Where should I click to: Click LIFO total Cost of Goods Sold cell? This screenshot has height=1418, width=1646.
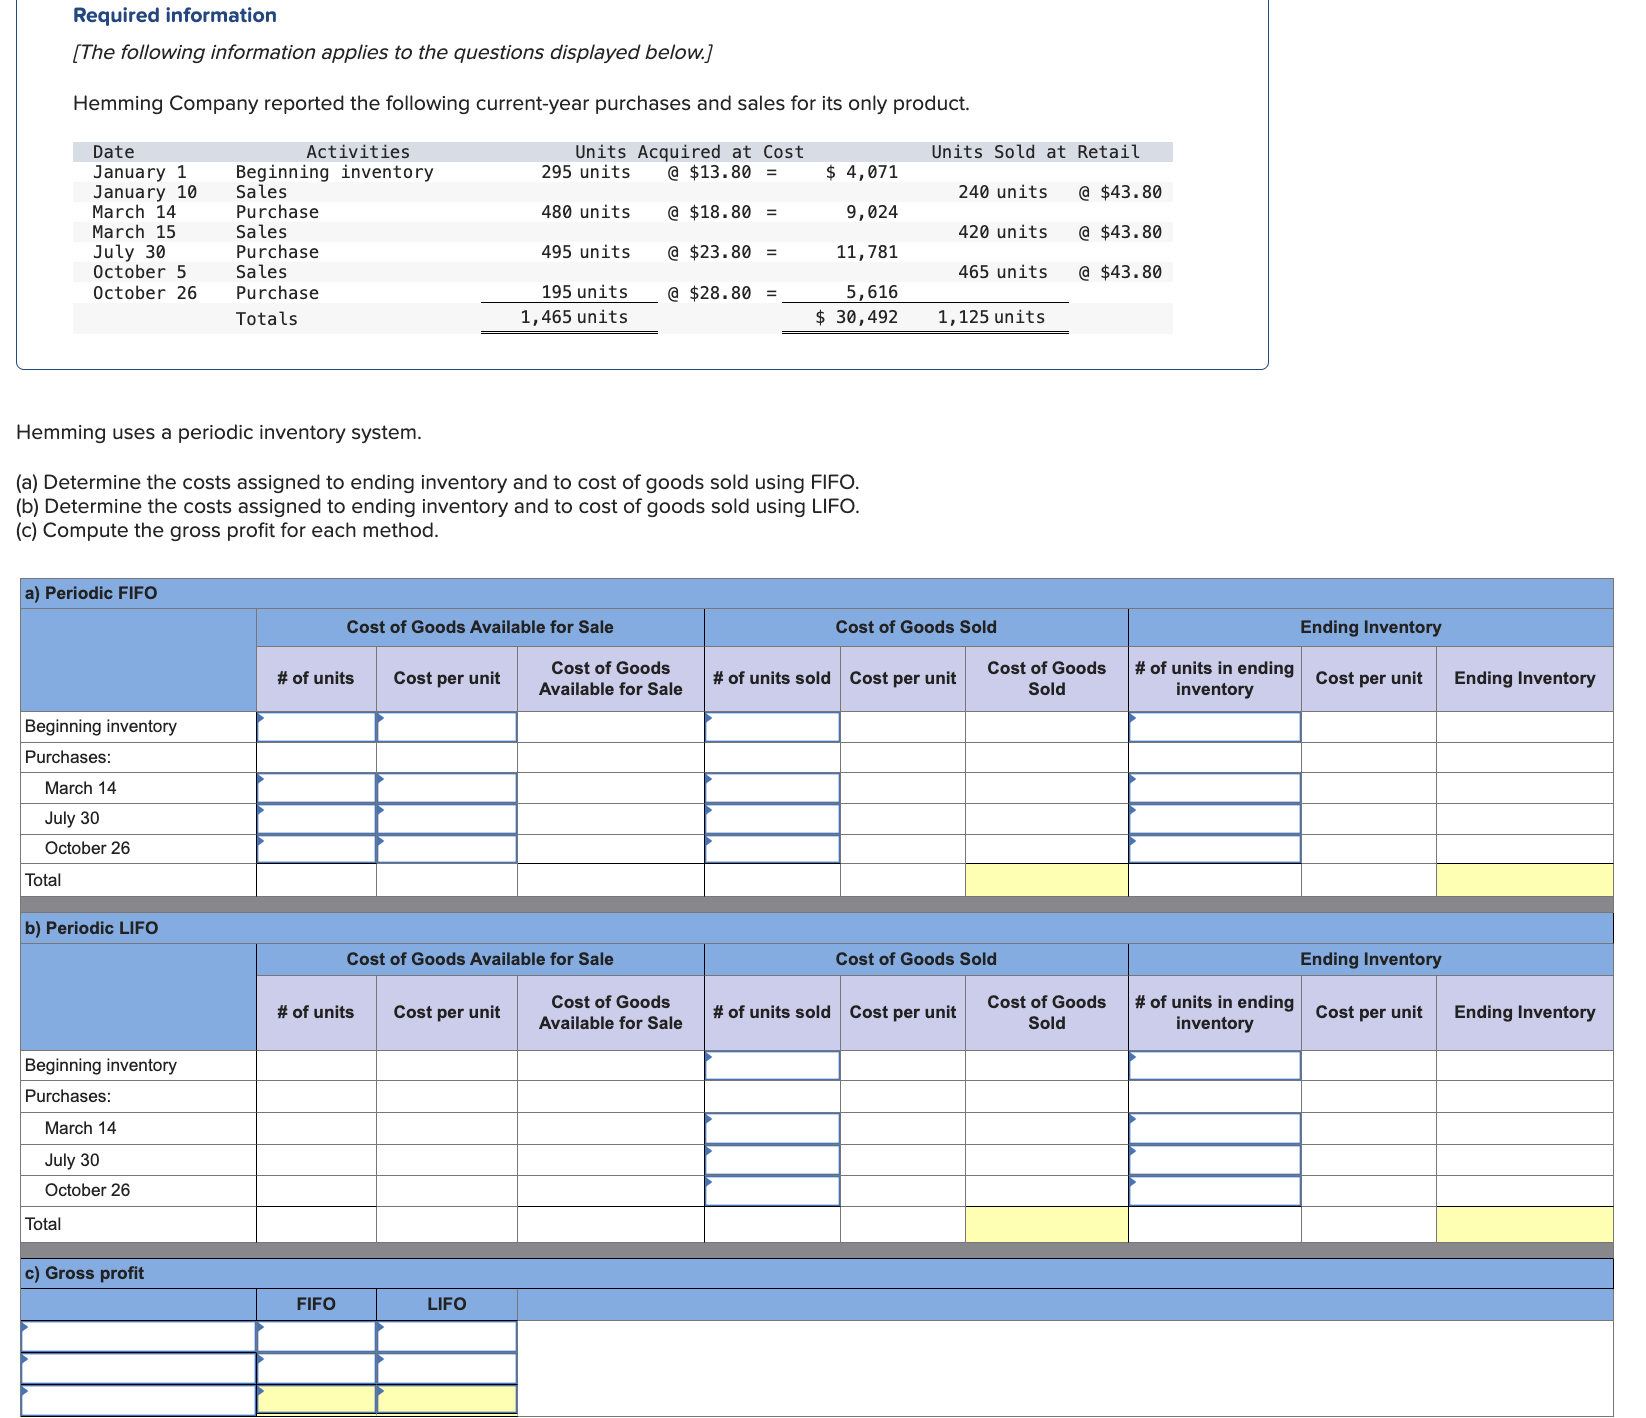pyautogui.click(x=1047, y=1224)
